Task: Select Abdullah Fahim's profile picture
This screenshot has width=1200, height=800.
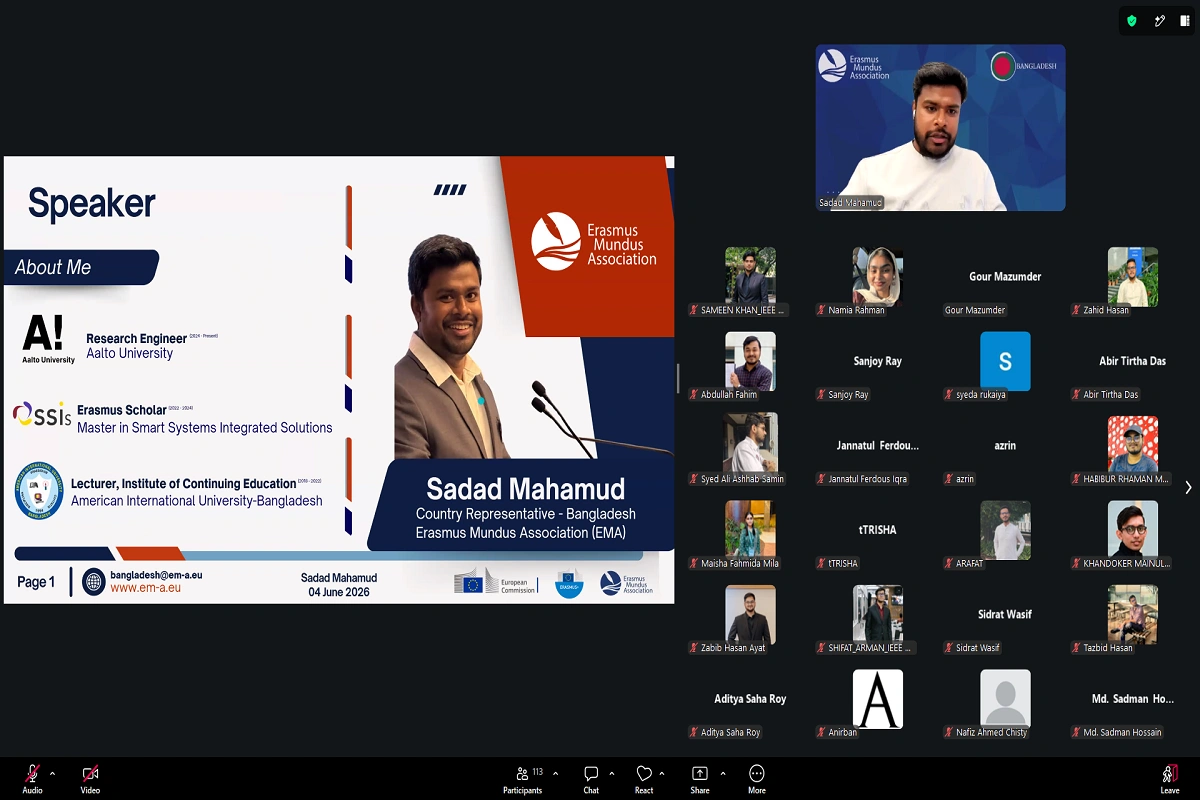Action: pyautogui.click(x=750, y=361)
